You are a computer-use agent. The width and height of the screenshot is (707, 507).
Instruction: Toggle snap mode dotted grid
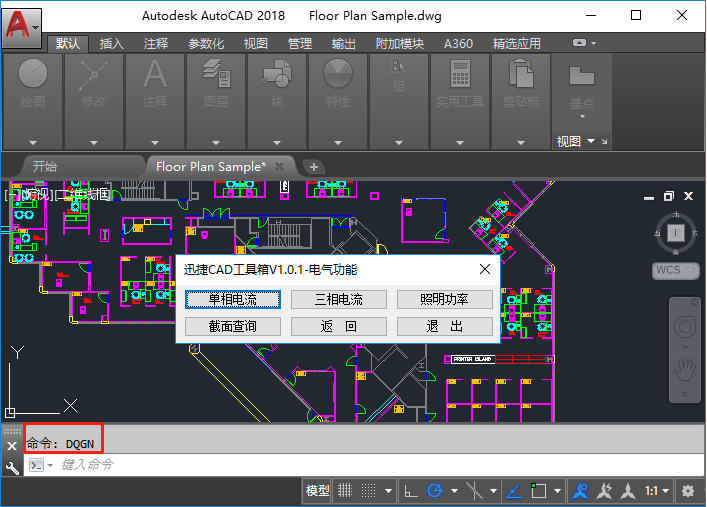[x=368, y=491]
